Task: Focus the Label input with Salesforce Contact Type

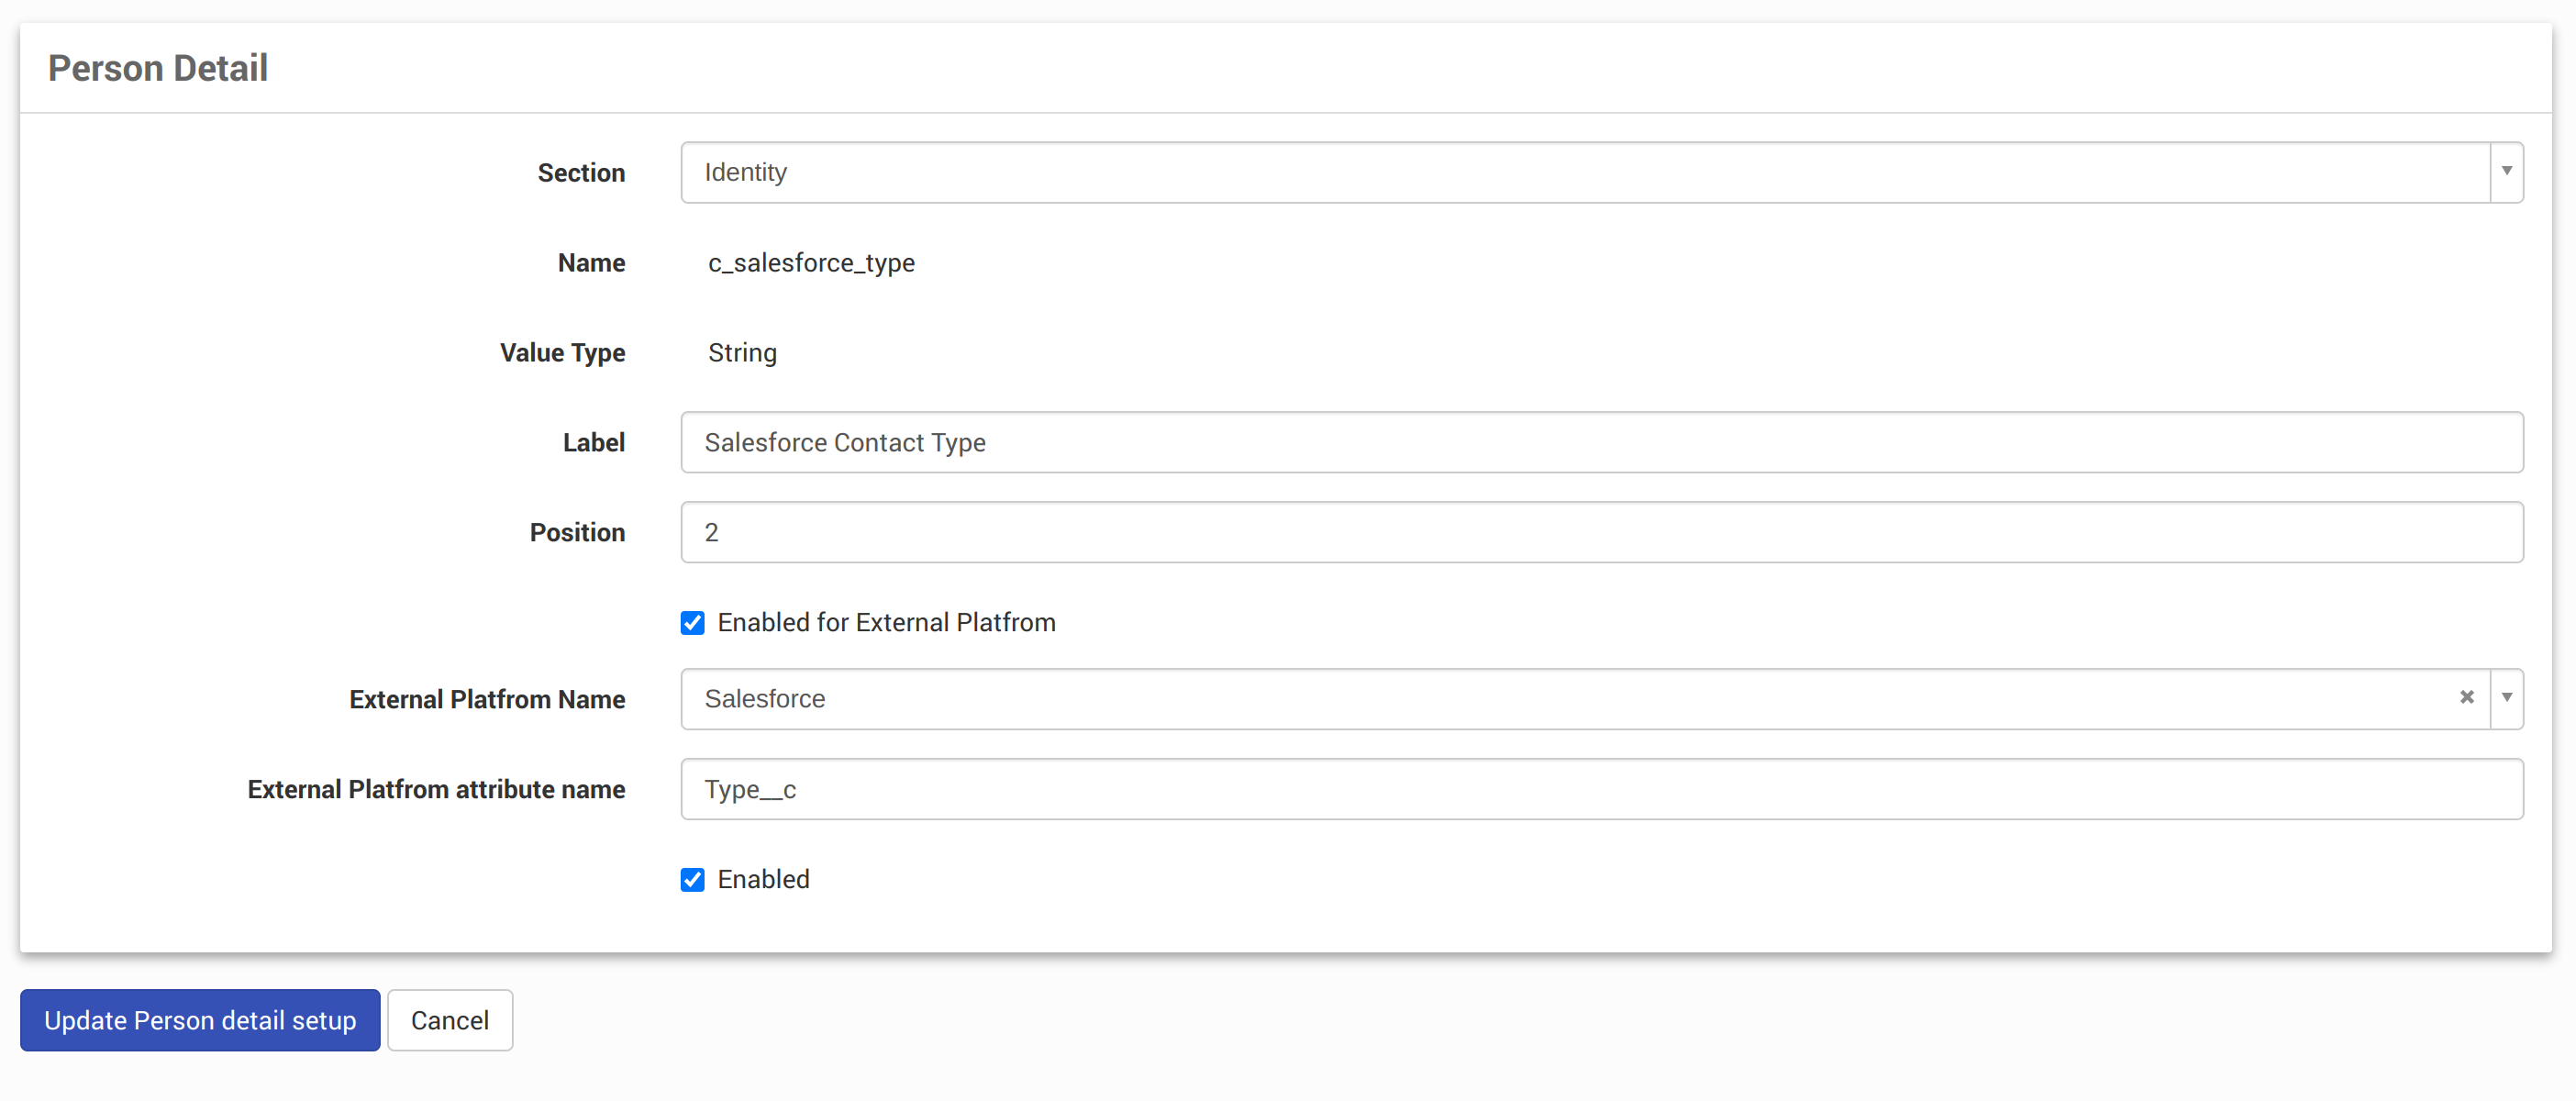Action: 1601,442
